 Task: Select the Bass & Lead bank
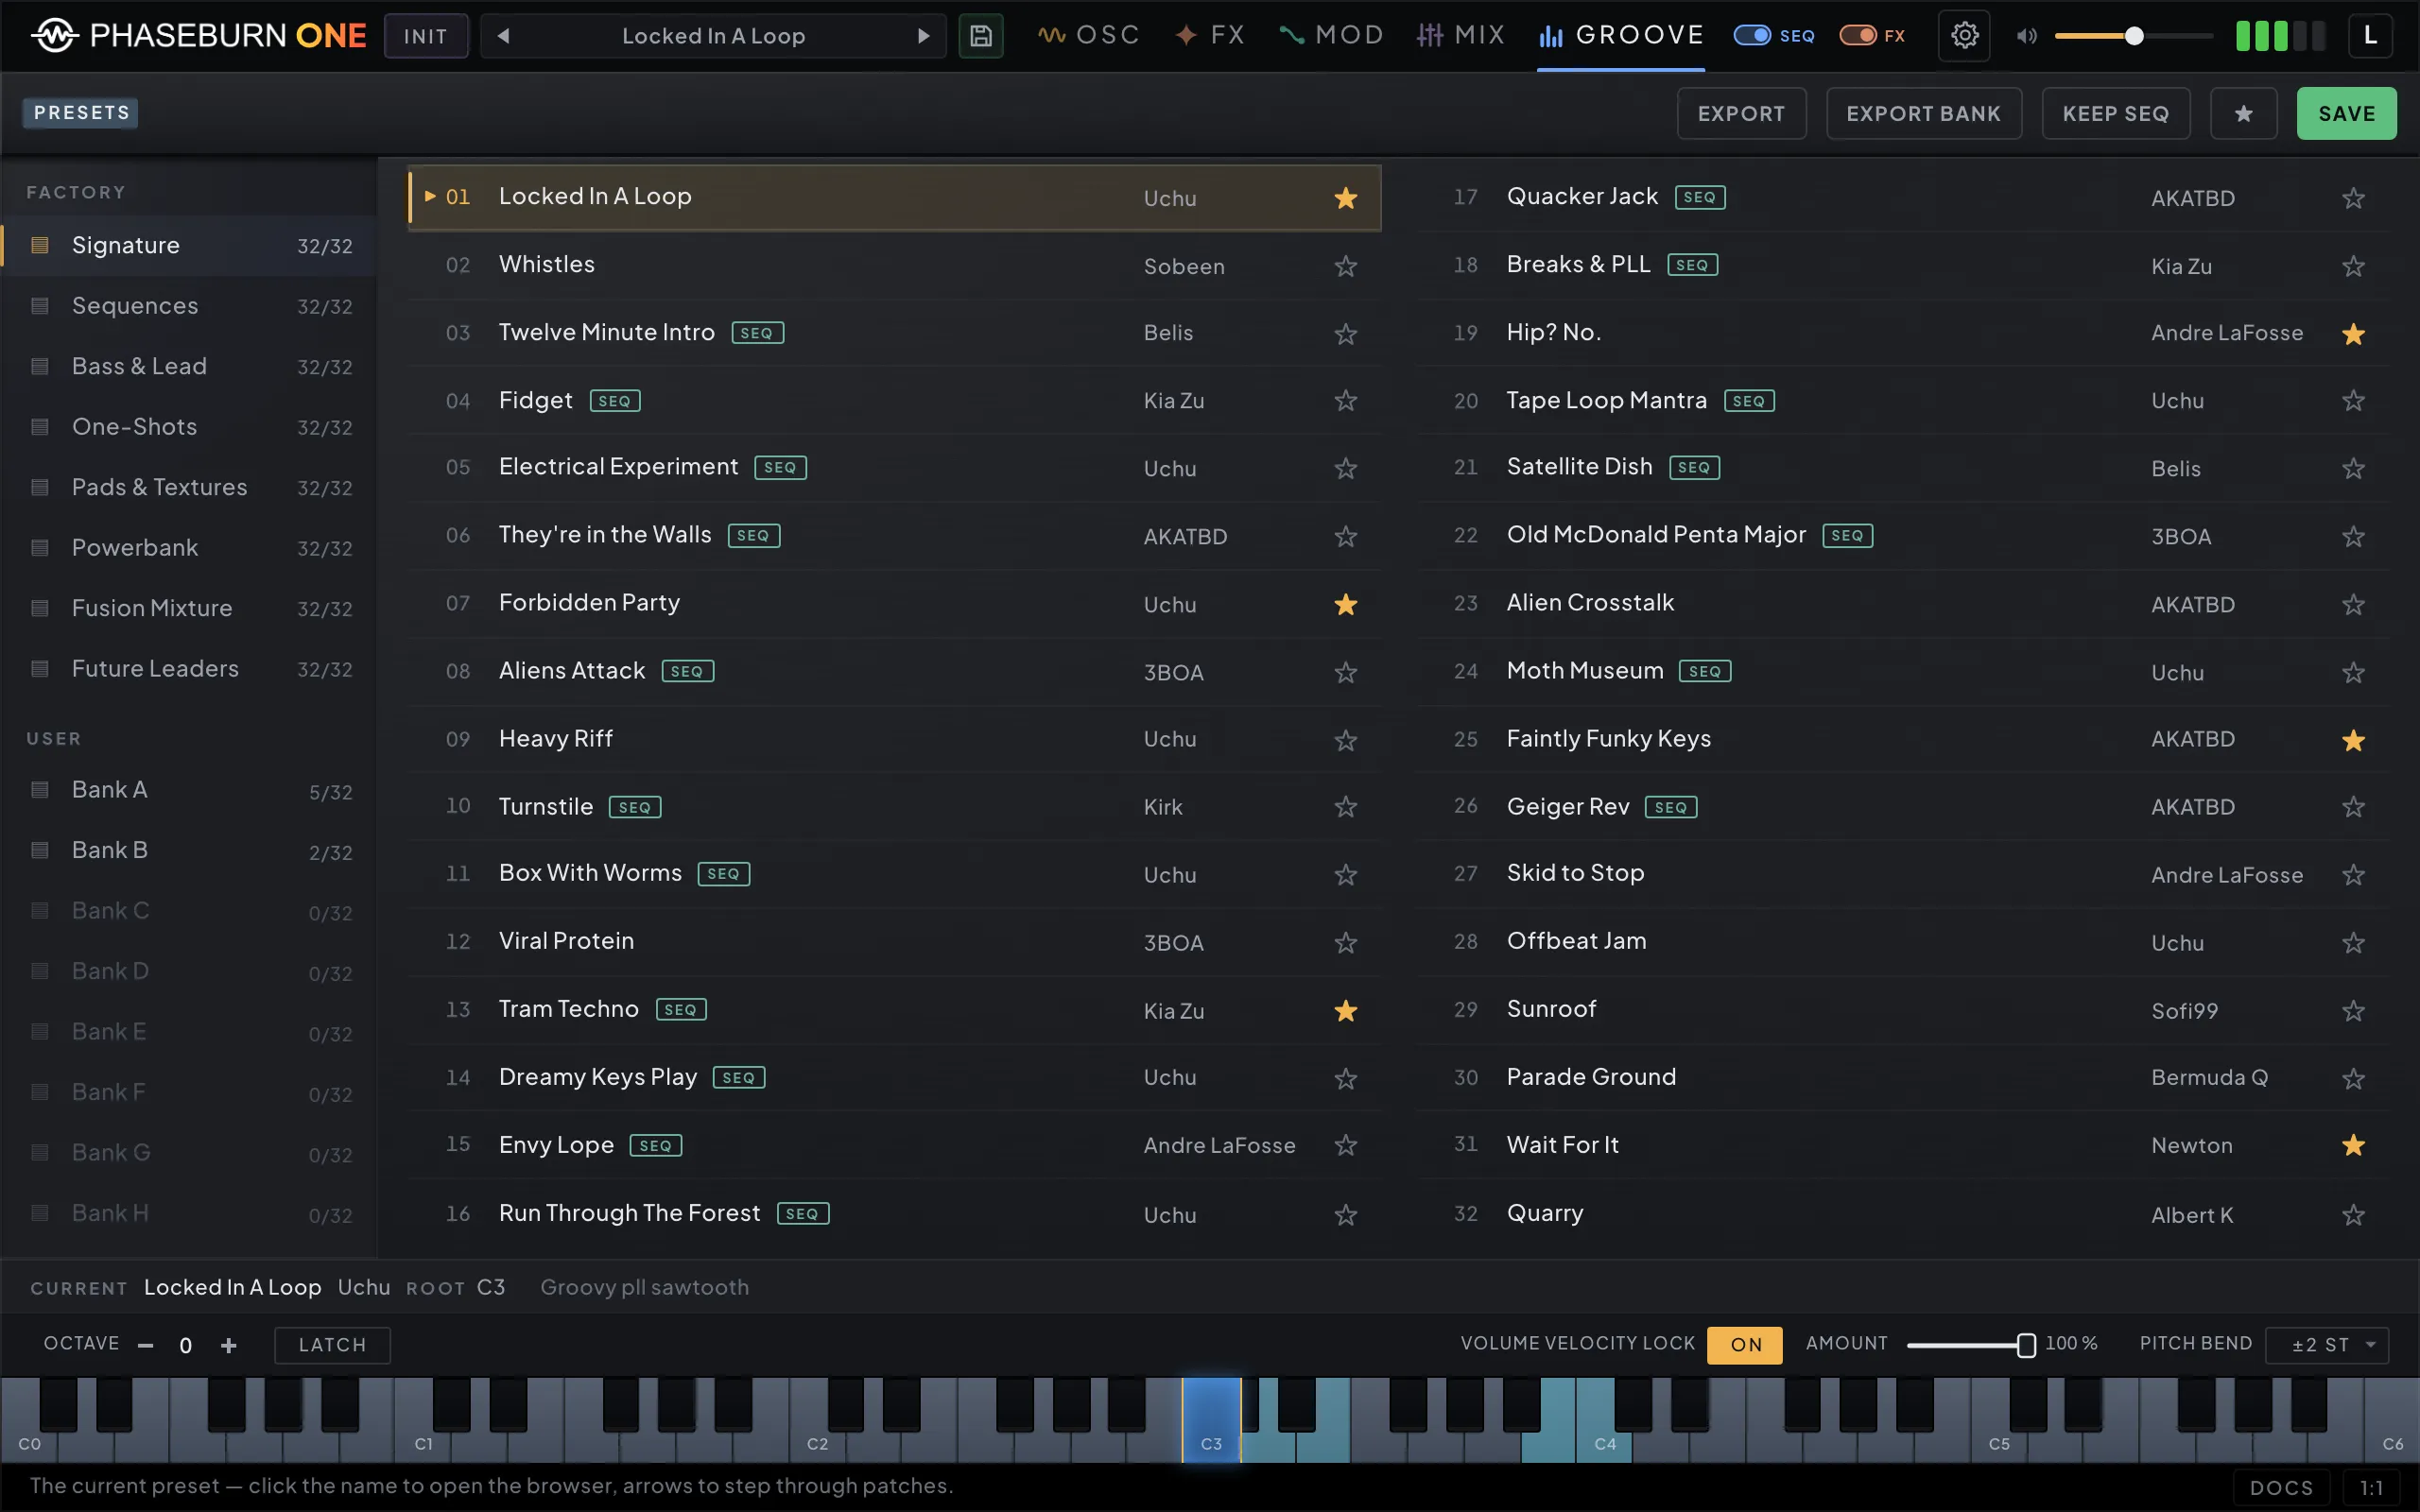[x=190, y=367]
